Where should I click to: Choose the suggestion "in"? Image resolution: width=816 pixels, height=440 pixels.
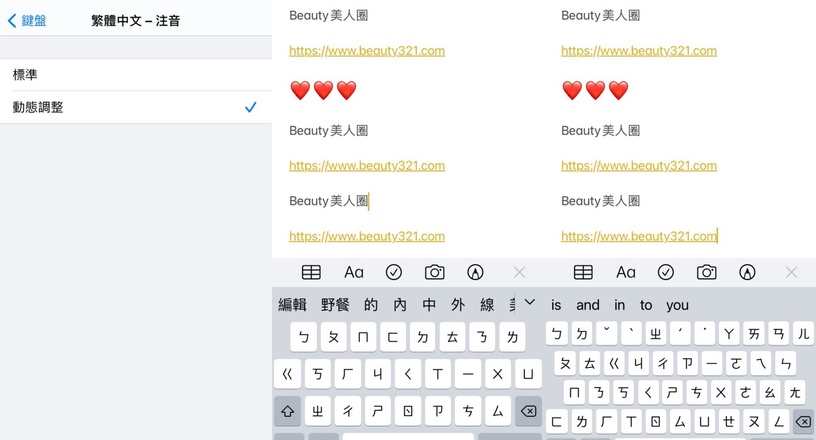[619, 305]
